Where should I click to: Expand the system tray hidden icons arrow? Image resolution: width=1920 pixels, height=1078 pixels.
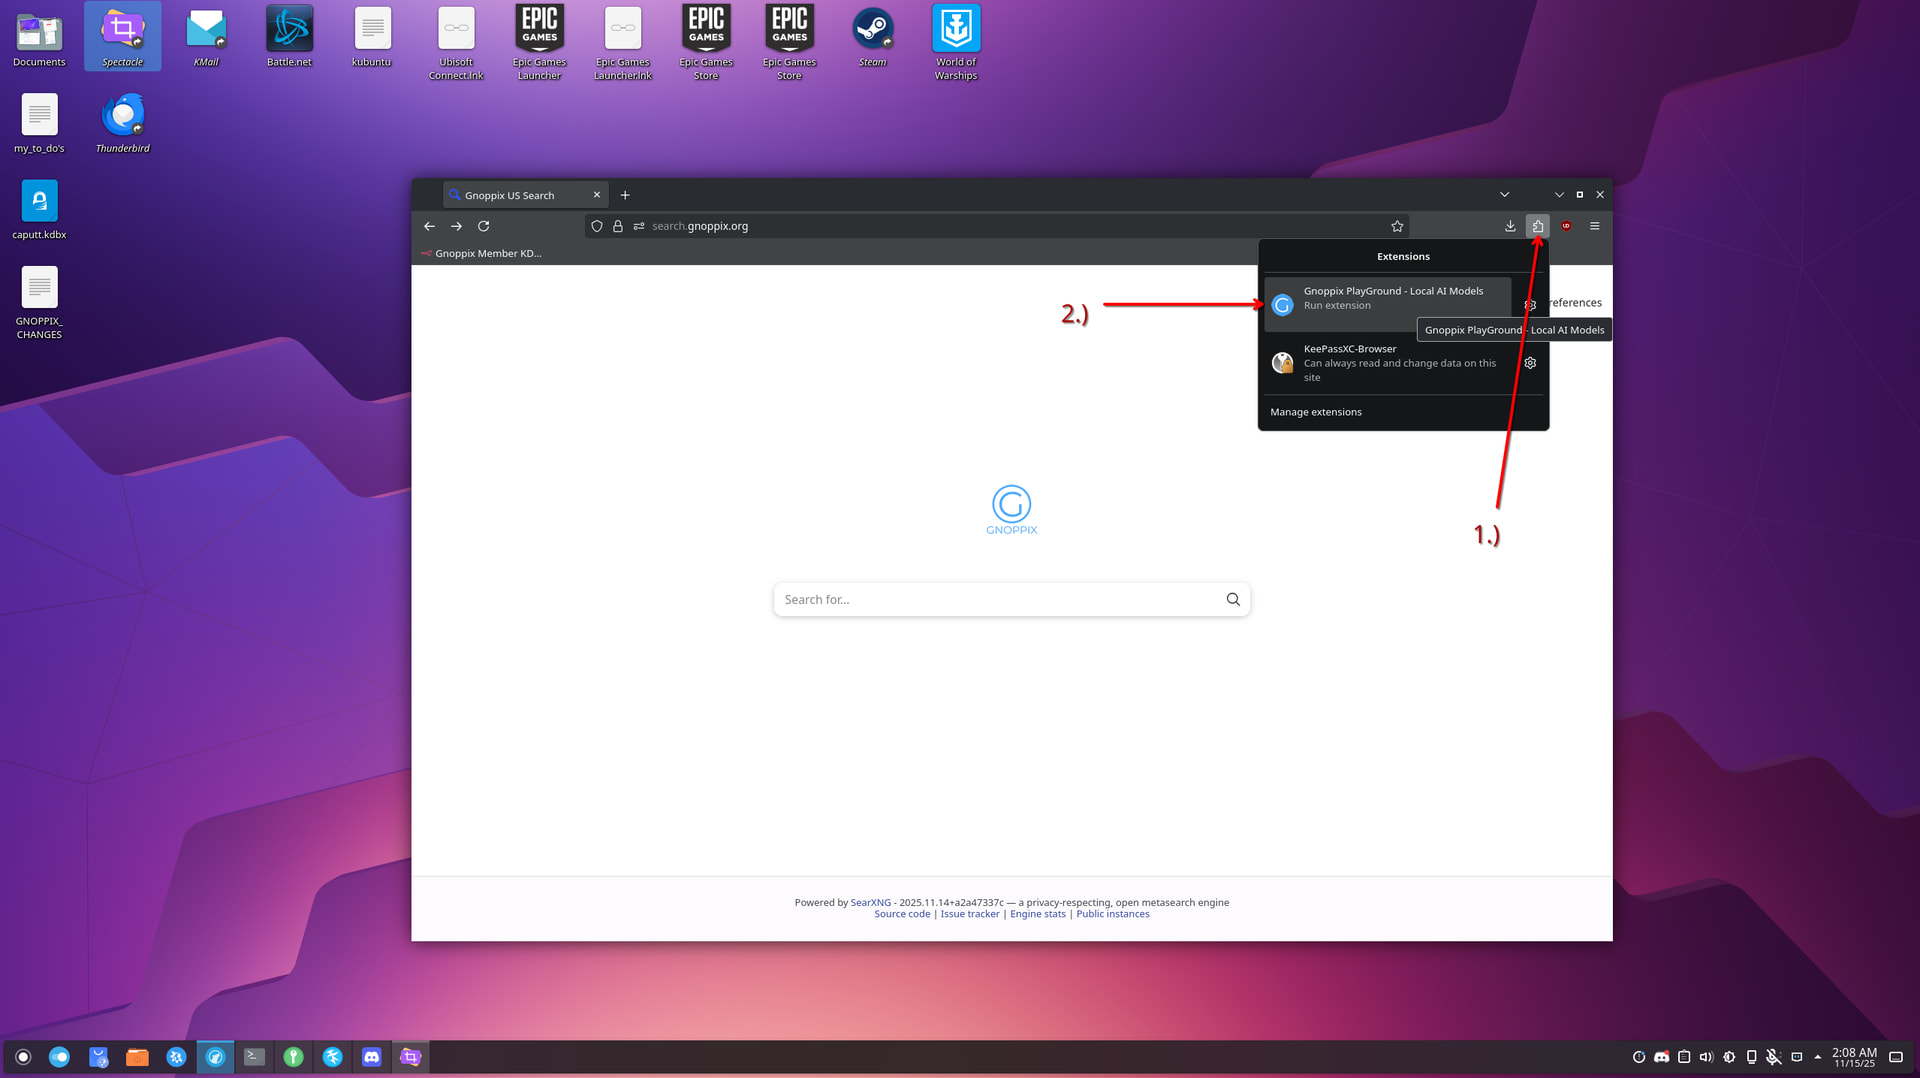1817,1057
